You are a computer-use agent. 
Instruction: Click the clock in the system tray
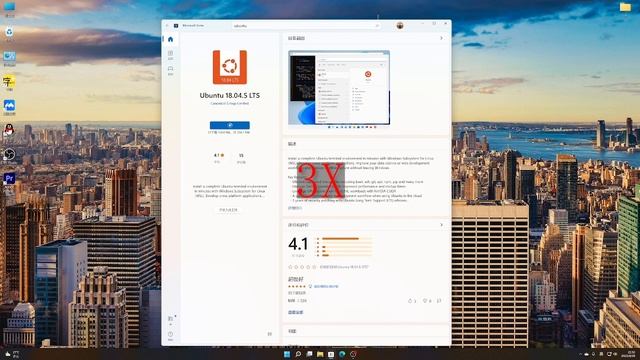pos(629,354)
